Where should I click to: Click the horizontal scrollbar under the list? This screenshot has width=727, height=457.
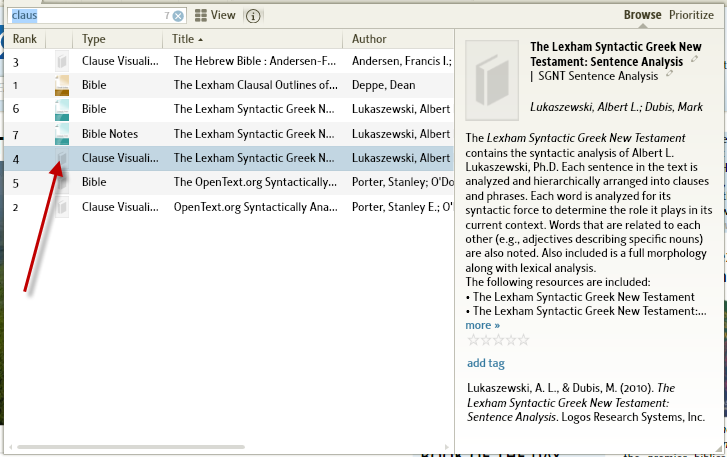click(x=131, y=447)
